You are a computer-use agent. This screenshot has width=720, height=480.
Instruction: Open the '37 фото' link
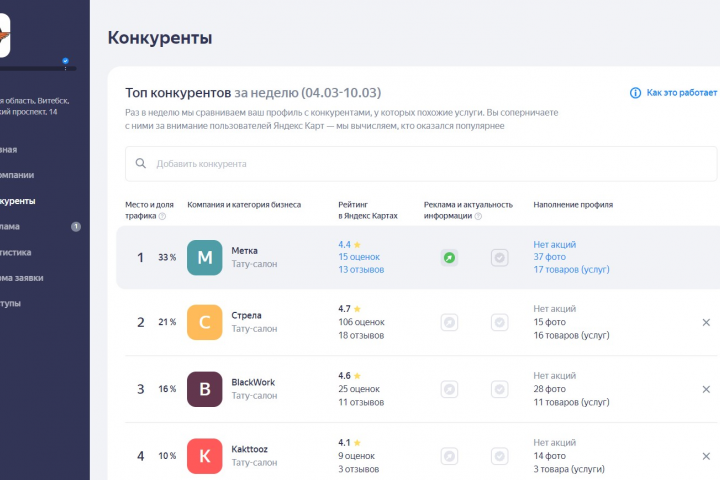pyautogui.click(x=549, y=257)
